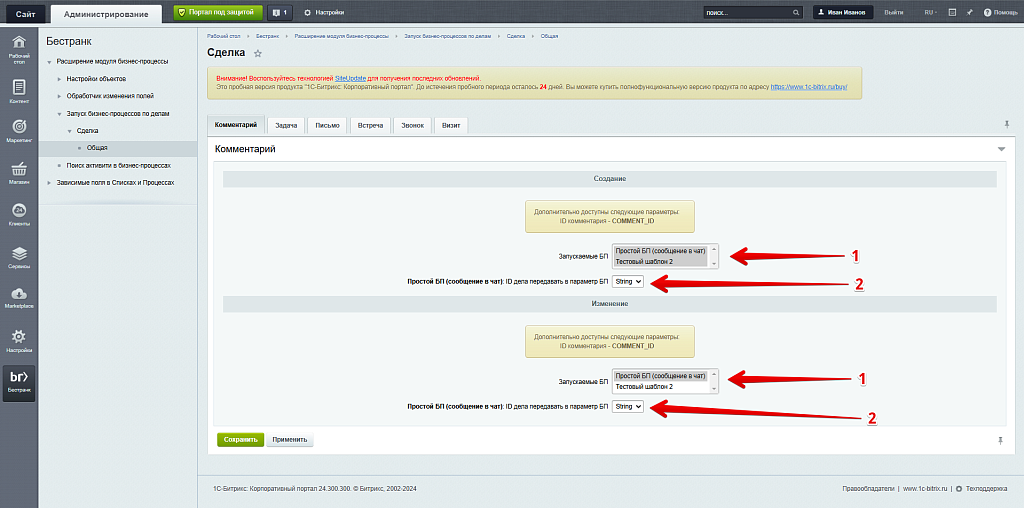Open String dropdown in the Создание section
Screen dimensions: 1024x508
[628, 282]
